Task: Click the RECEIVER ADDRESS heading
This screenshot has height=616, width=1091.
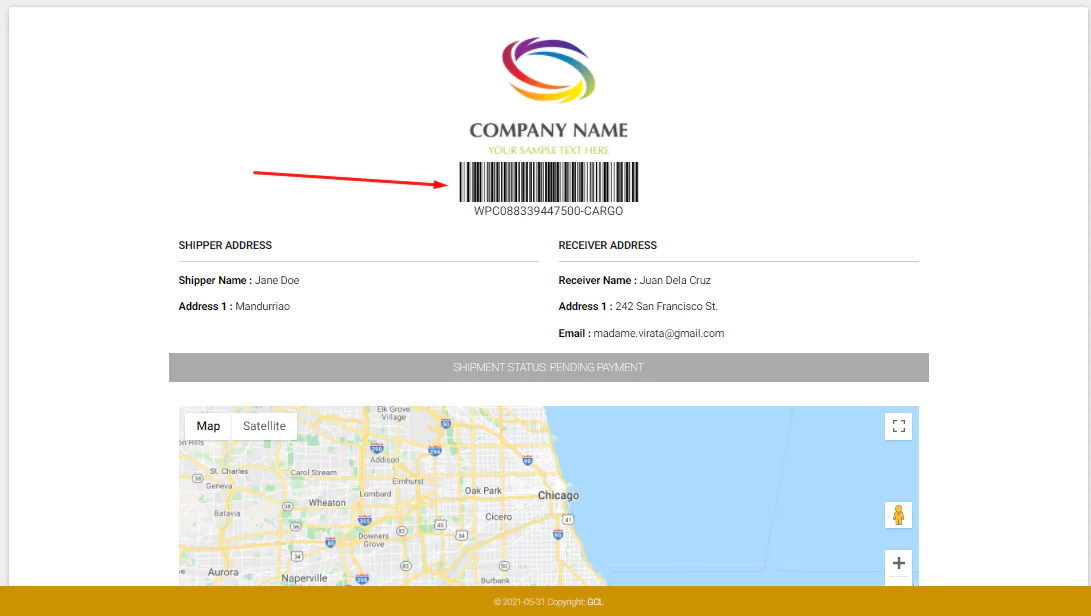Action: coord(607,245)
